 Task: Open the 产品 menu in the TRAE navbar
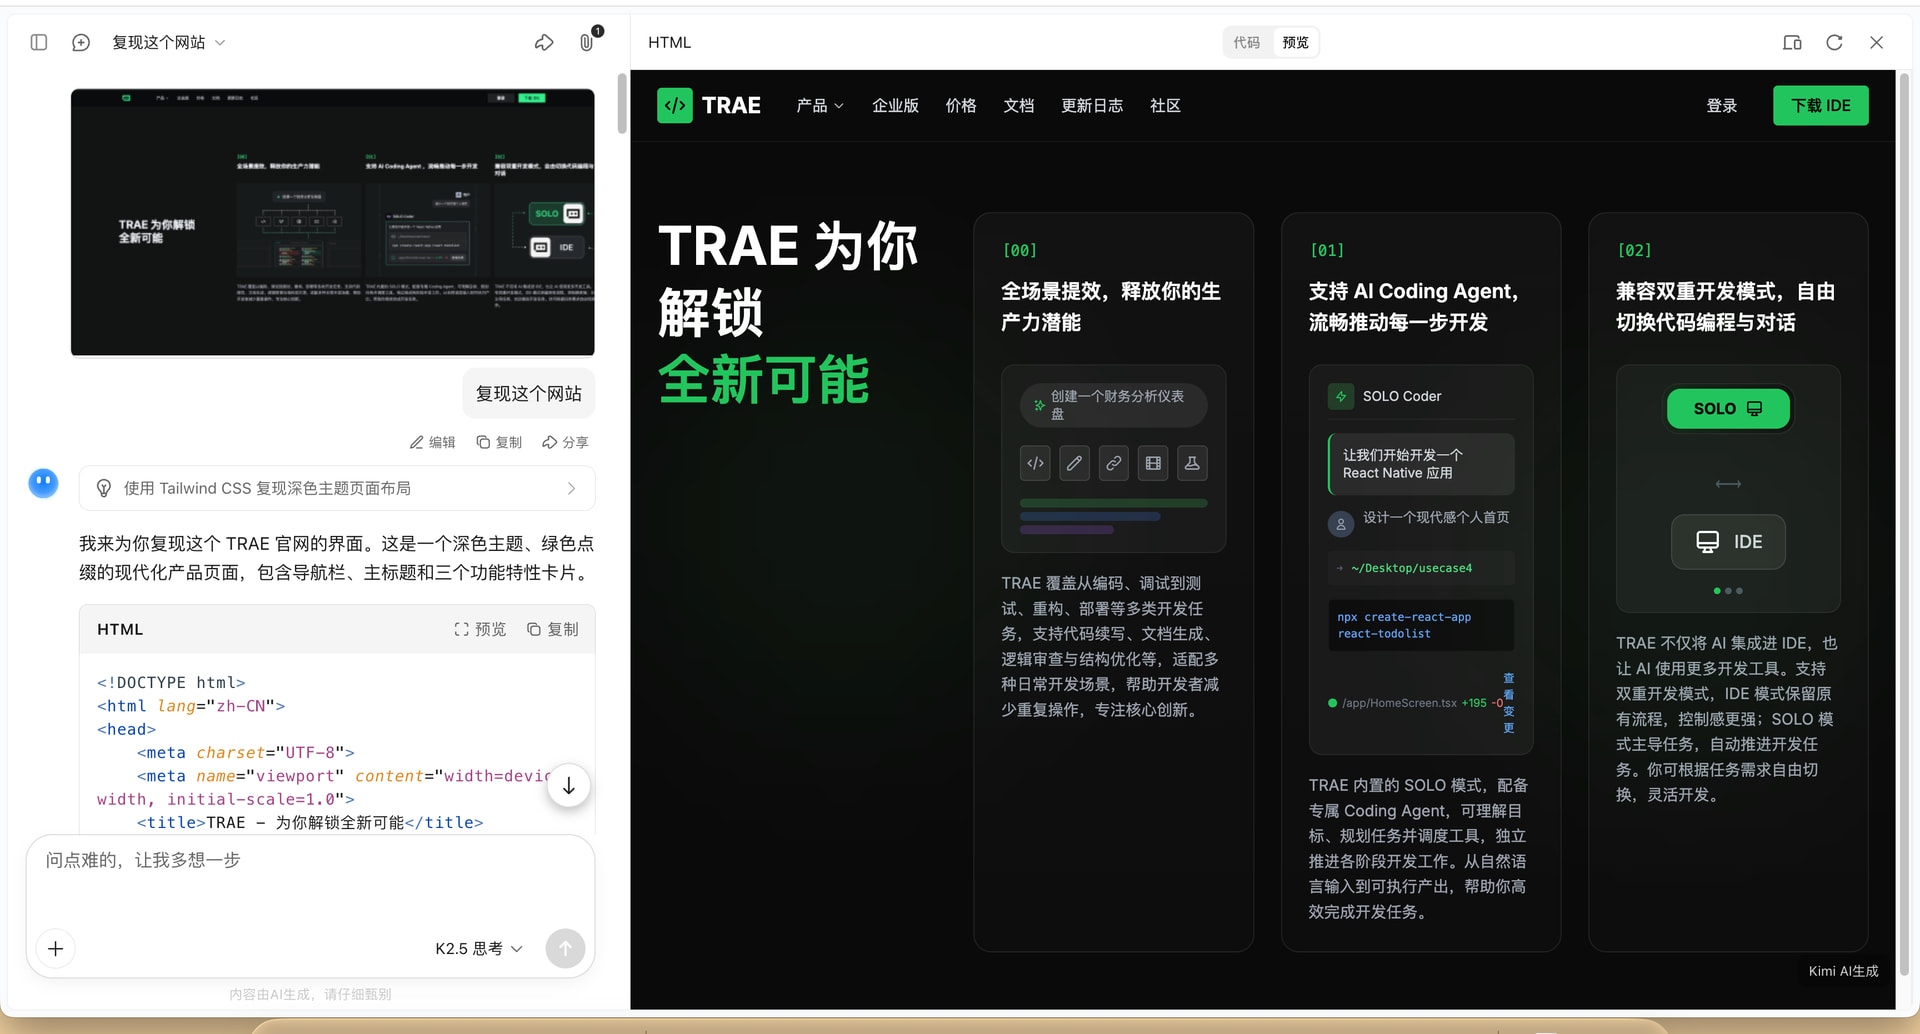coord(819,105)
